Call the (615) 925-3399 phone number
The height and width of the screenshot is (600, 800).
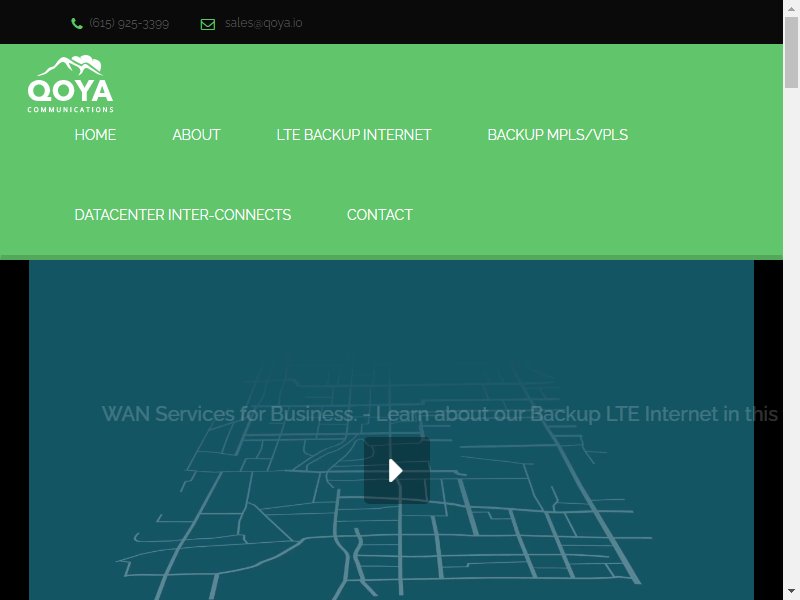pos(129,23)
